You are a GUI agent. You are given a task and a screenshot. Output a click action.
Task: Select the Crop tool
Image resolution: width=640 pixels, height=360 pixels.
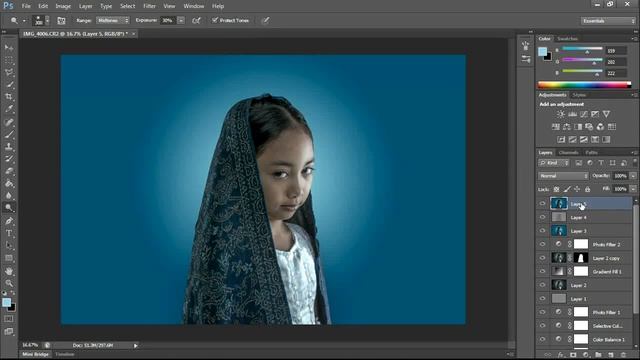9,97
